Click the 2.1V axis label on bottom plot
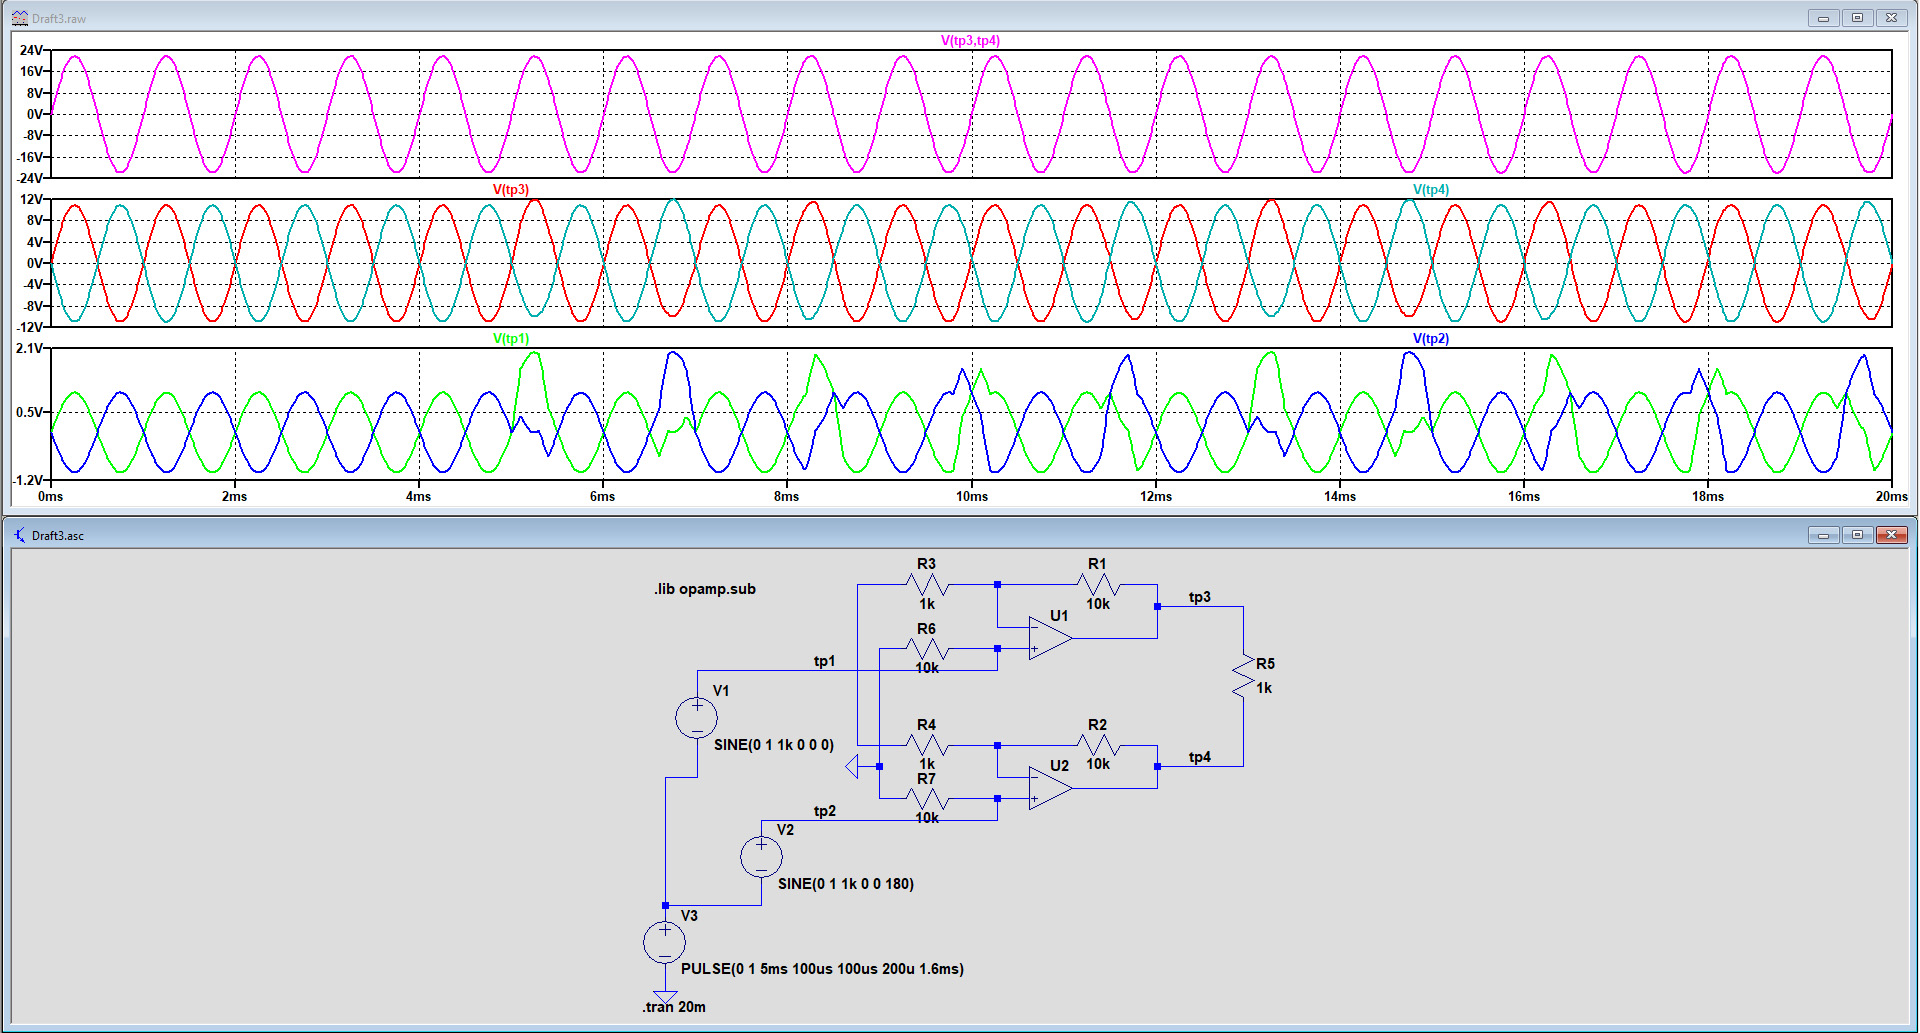1920x1033 pixels. pos(29,348)
